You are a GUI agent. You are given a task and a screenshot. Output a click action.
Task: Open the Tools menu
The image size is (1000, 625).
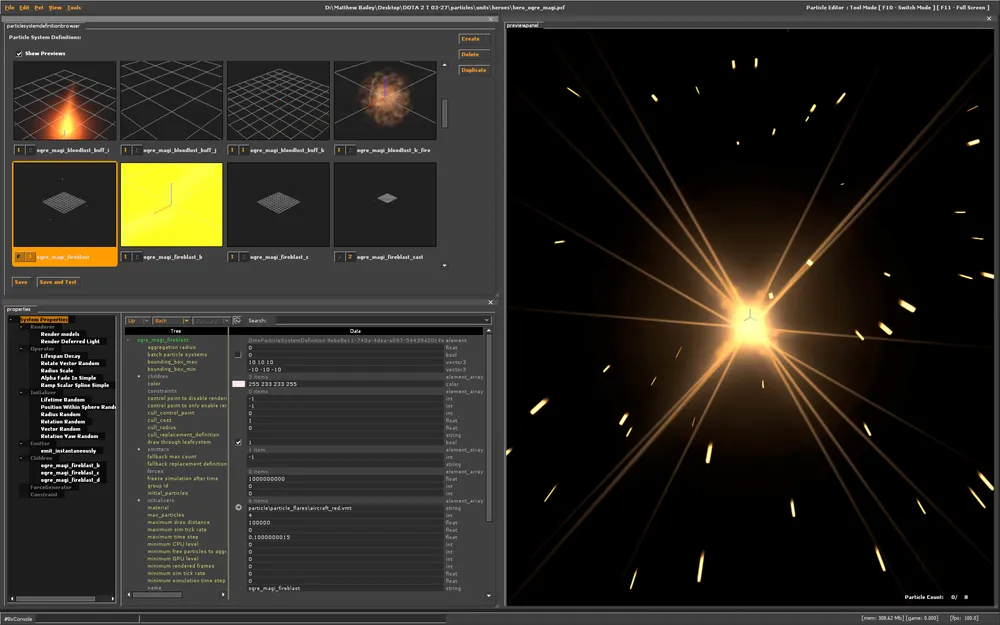(74, 7)
